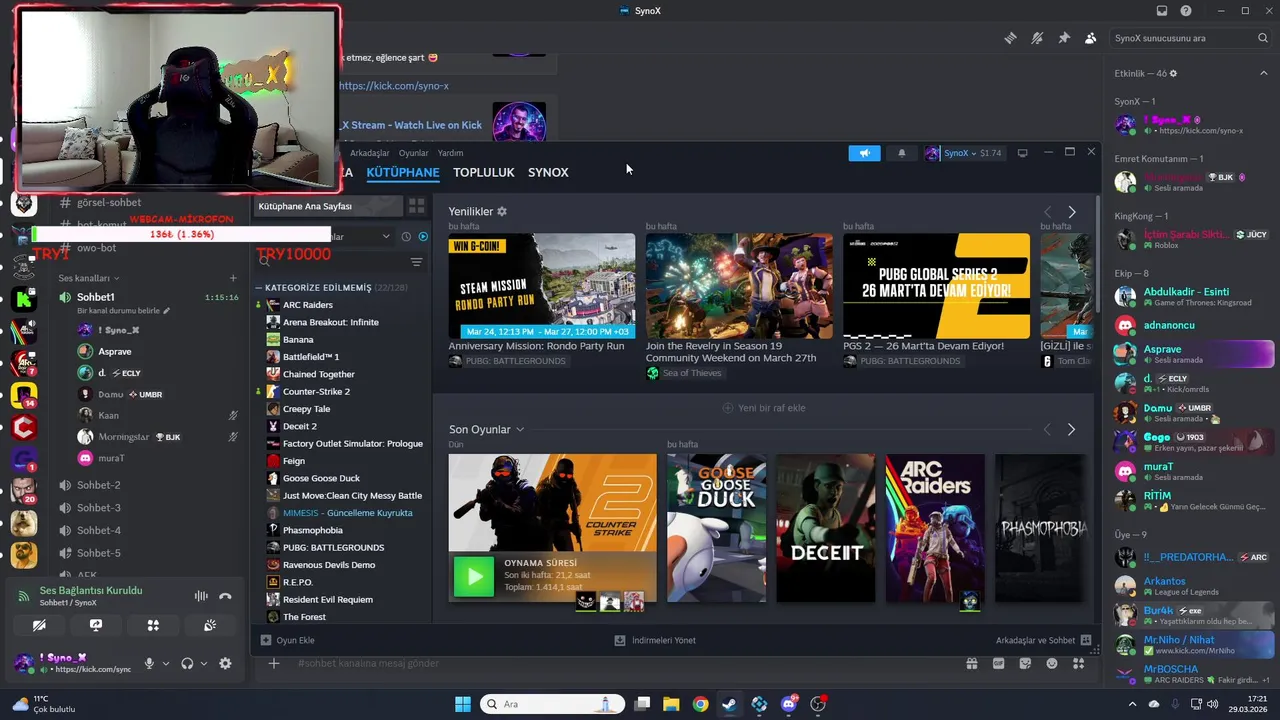Screen dimensions: 1280x720
Task: Toggle Discord member list icon
Action: point(1090,38)
